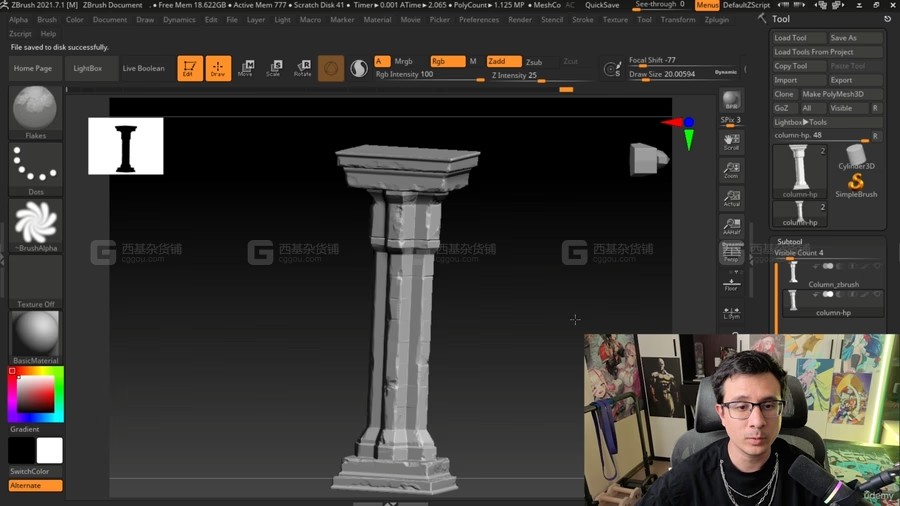Toggle Dynamic draw size

[726, 72]
